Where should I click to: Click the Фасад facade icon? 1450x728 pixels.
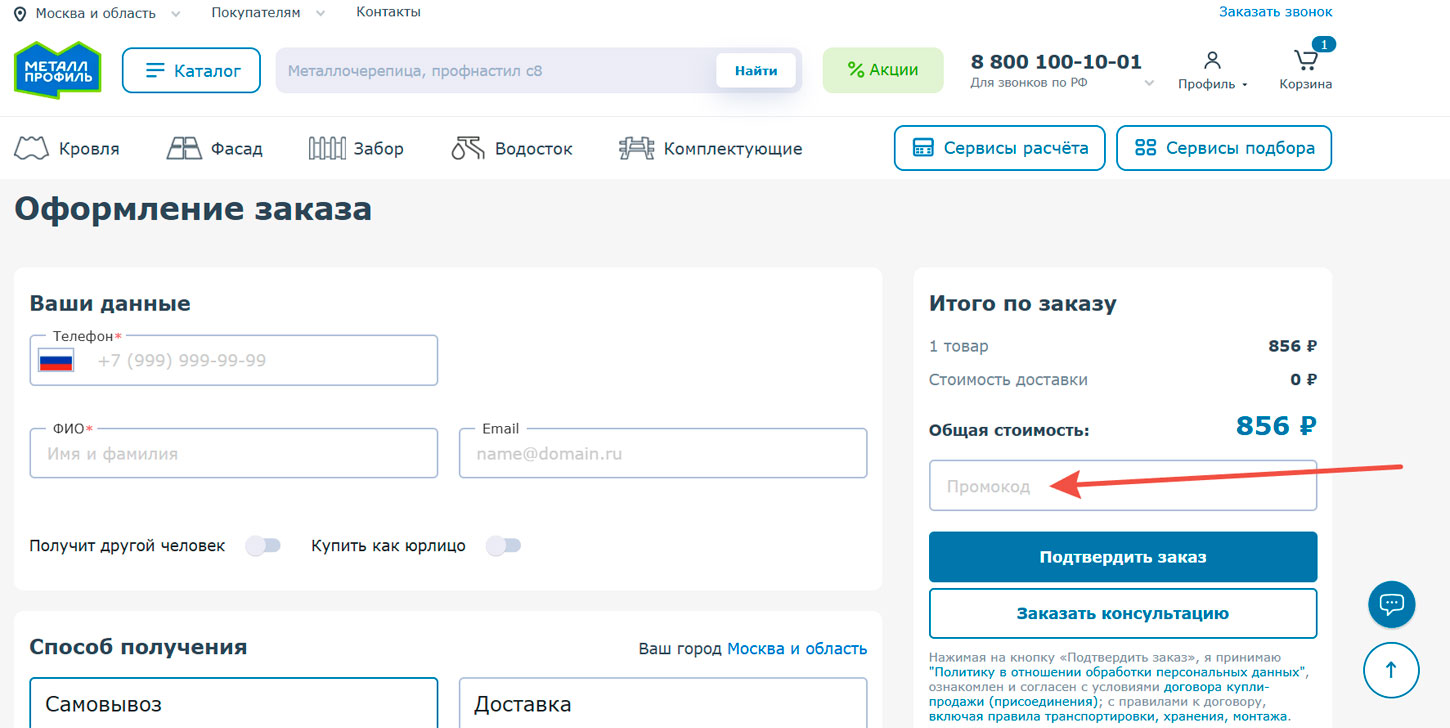click(184, 149)
